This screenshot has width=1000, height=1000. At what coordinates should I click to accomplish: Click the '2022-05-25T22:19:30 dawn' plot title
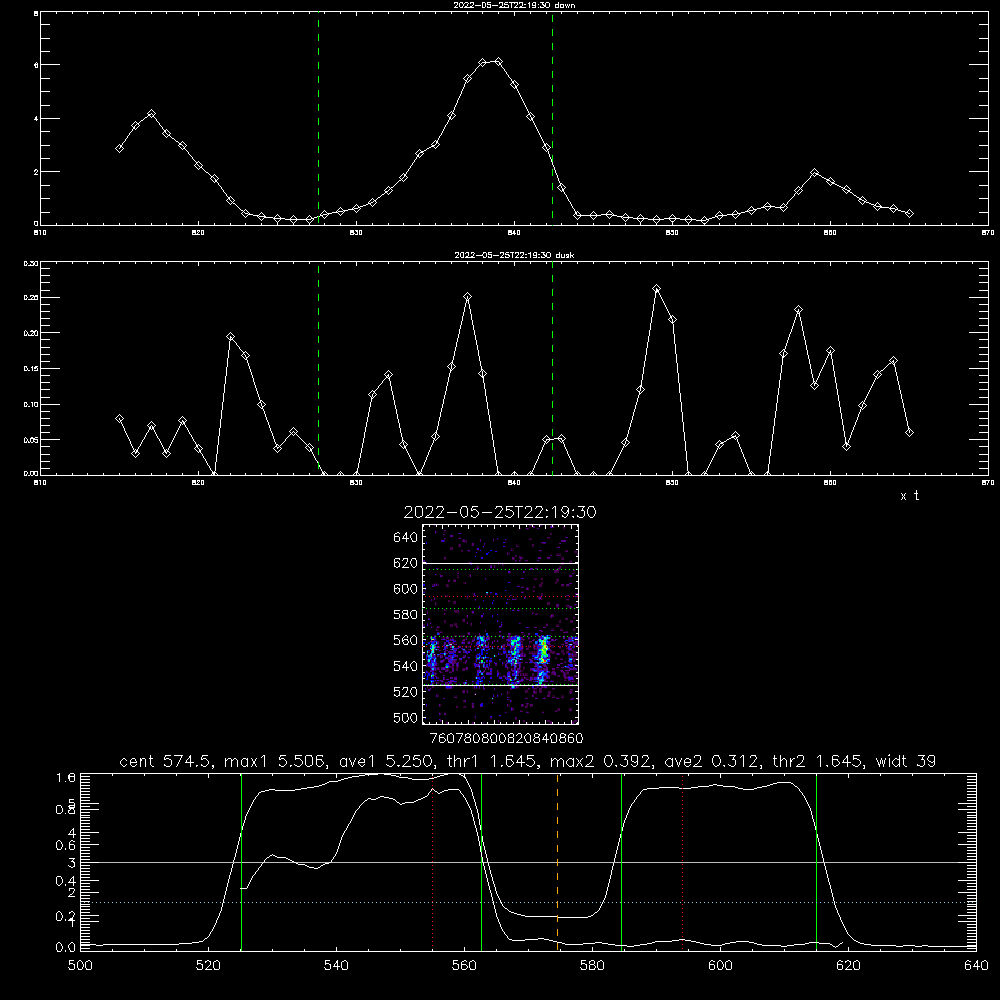(x=514, y=5)
